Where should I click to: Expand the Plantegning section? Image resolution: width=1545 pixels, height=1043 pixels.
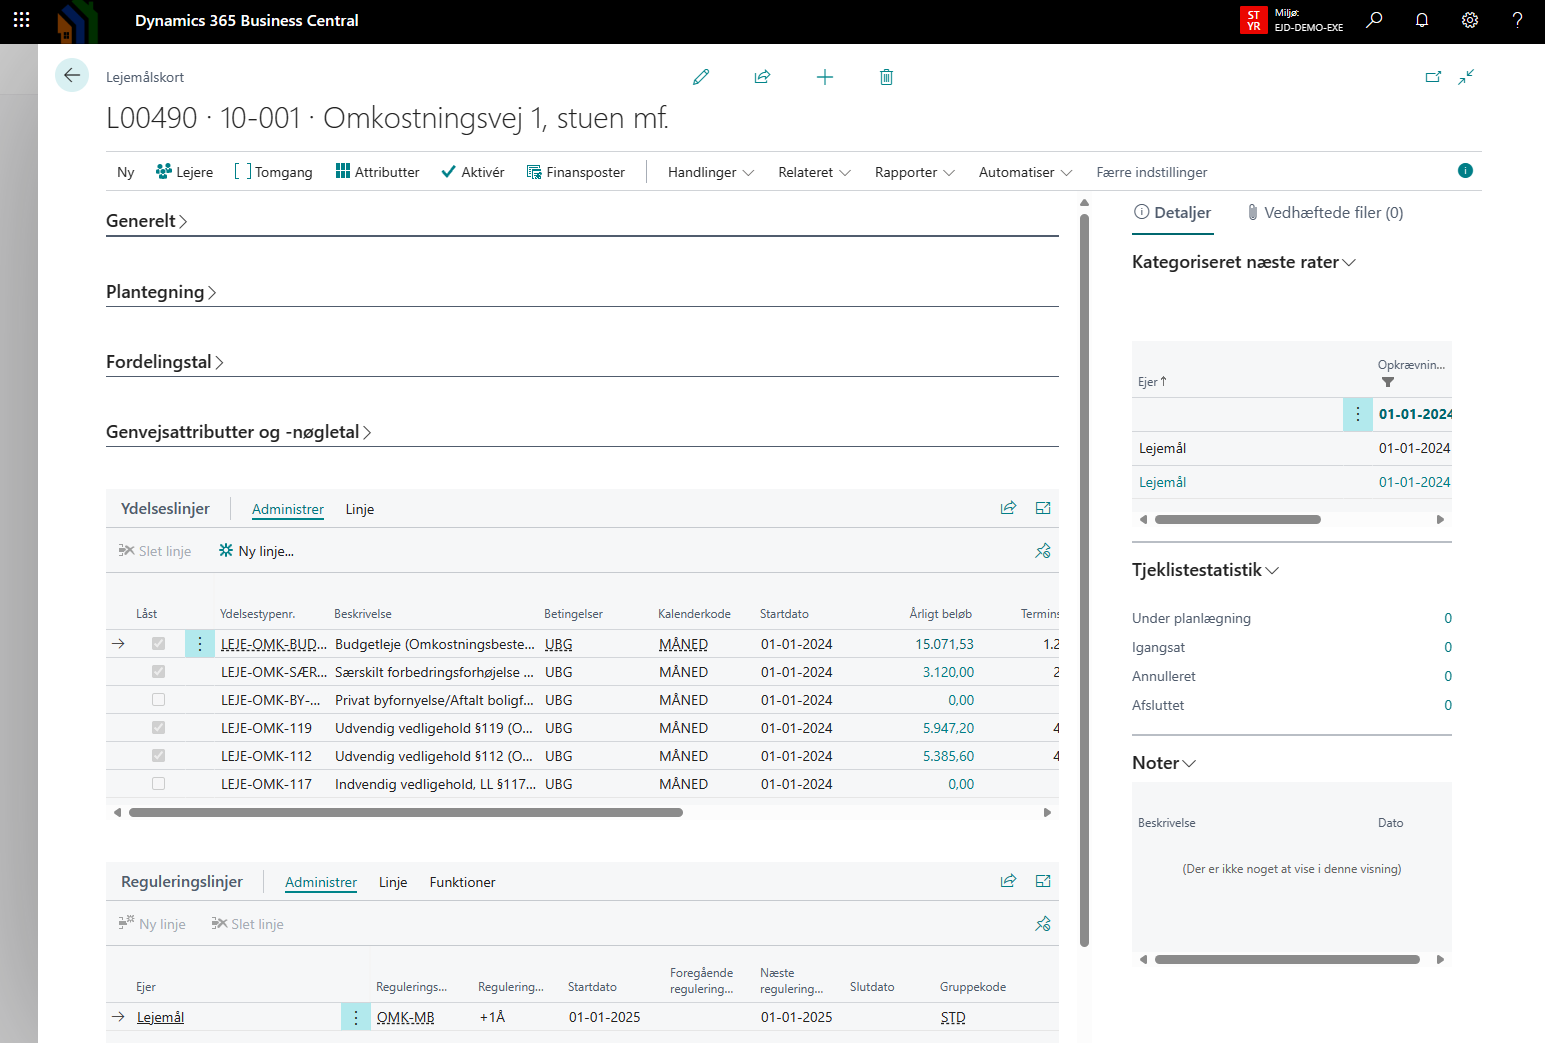point(161,292)
